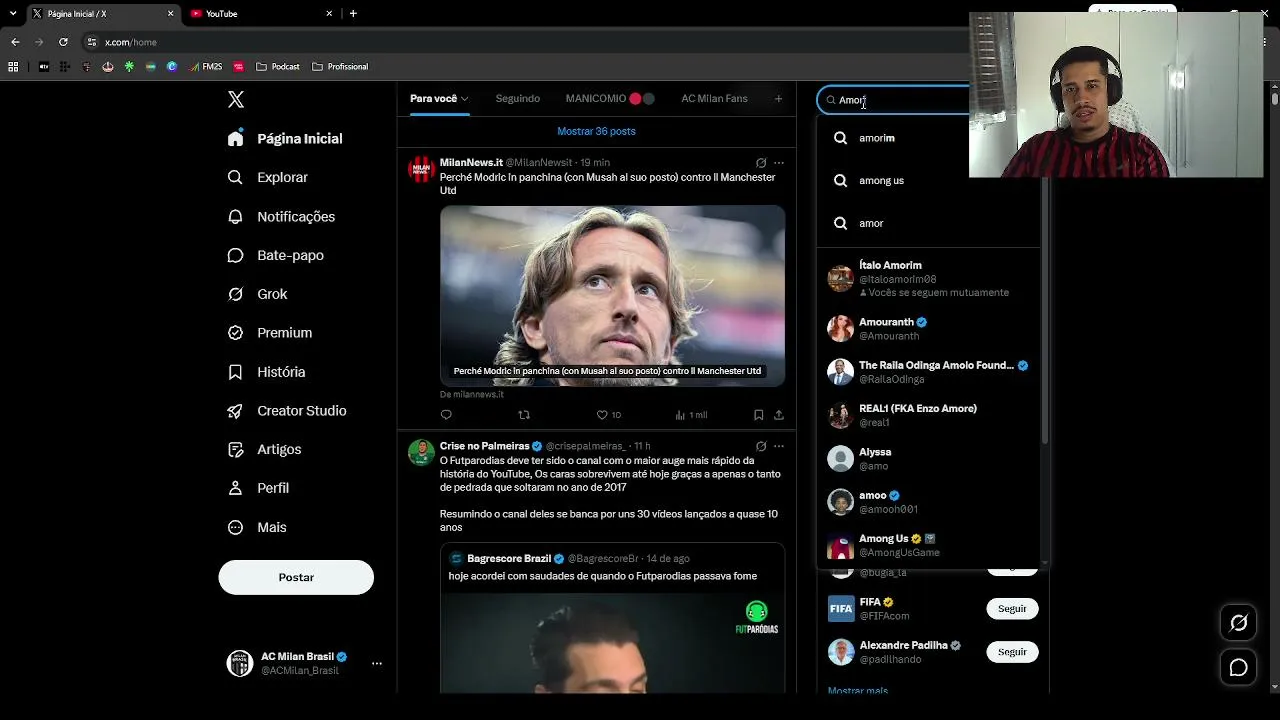Open The Raila Odinga Amolo Foundation result
The image size is (1280, 720).
pyautogui.click(x=929, y=372)
